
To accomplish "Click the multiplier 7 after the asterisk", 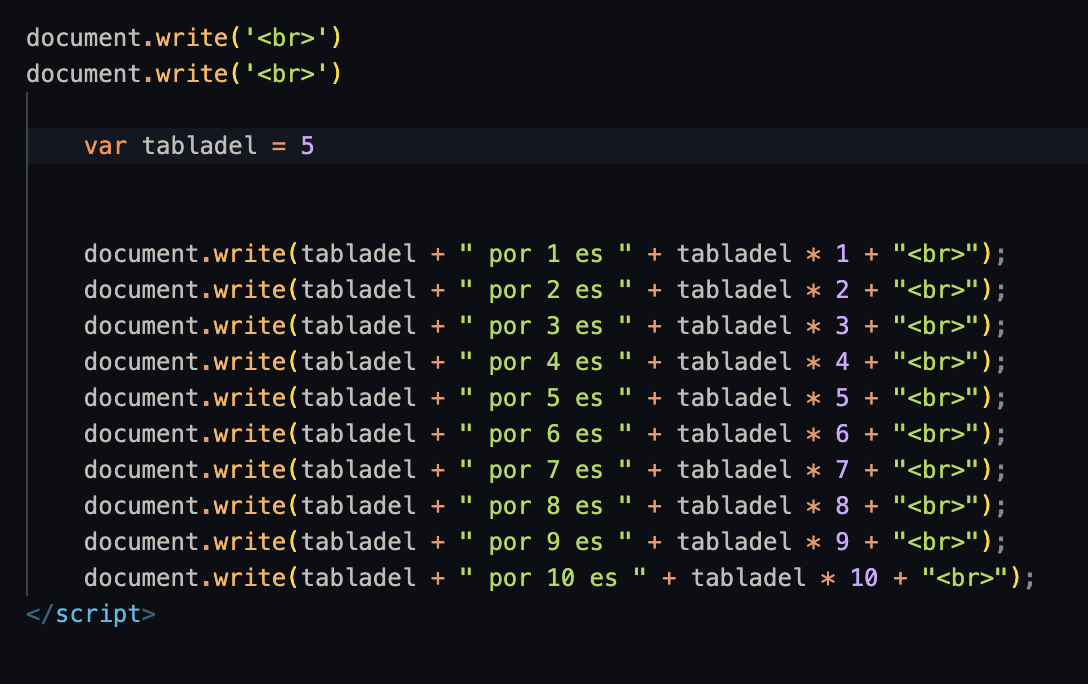I will point(842,470).
